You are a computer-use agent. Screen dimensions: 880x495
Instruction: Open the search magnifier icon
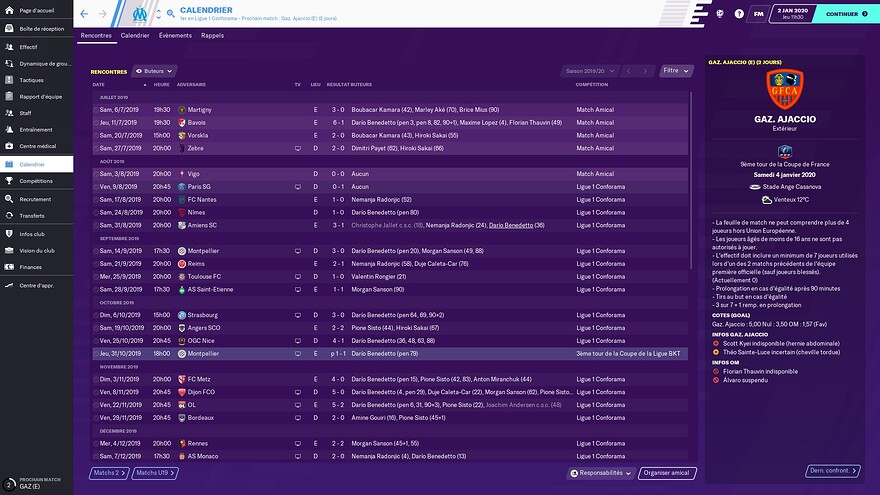pos(170,15)
